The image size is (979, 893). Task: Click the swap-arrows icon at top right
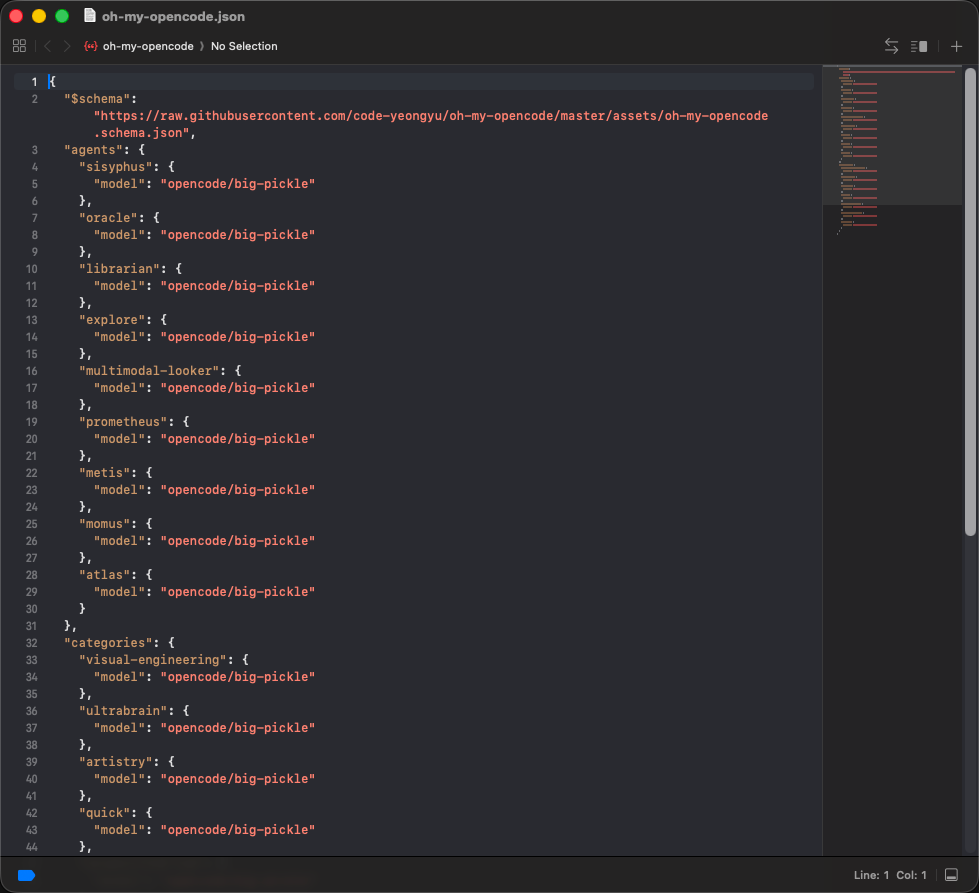[891, 46]
